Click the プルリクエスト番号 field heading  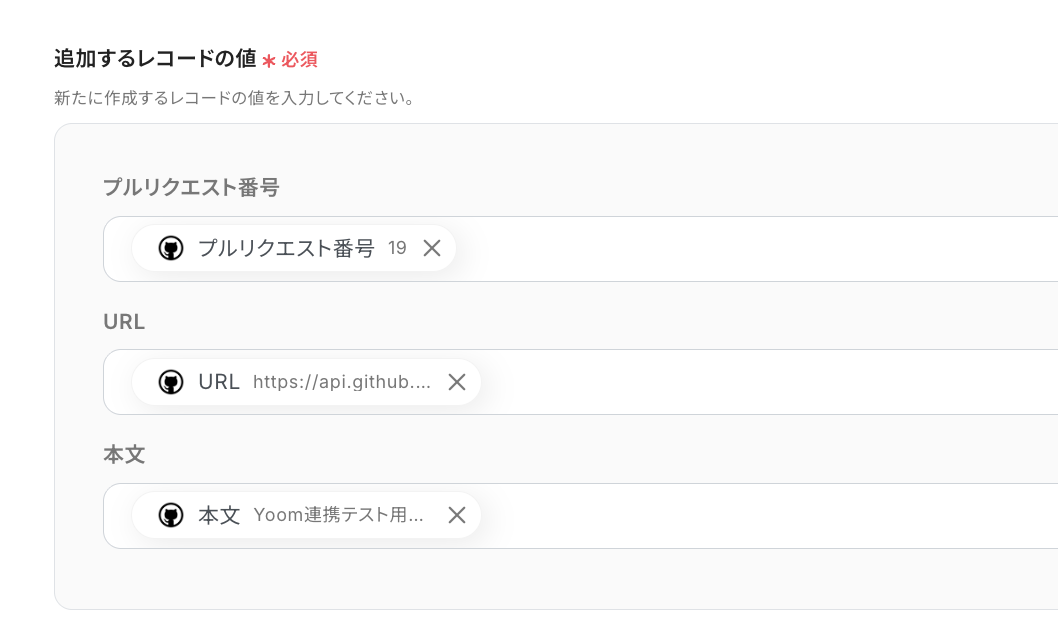[x=191, y=187]
